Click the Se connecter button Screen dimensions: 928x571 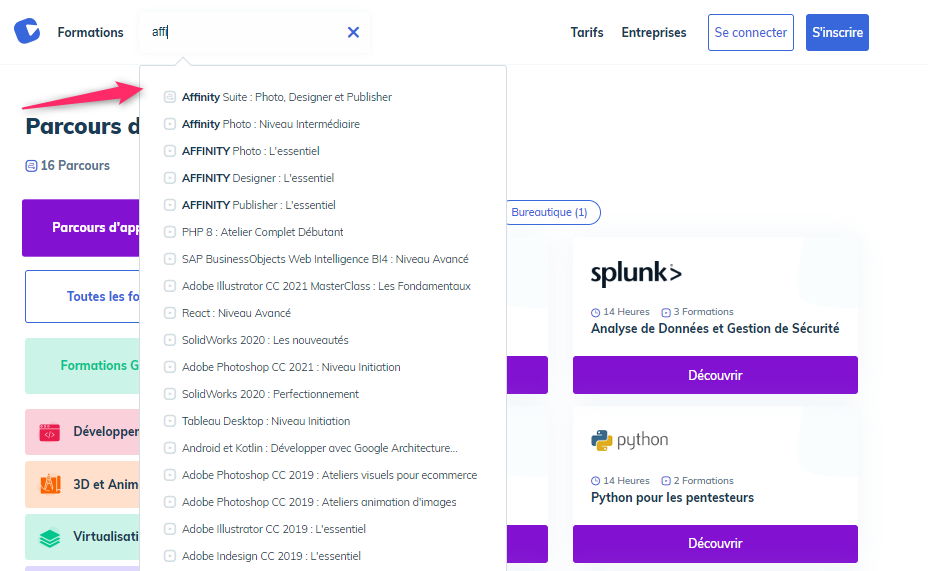click(x=750, y=33)
